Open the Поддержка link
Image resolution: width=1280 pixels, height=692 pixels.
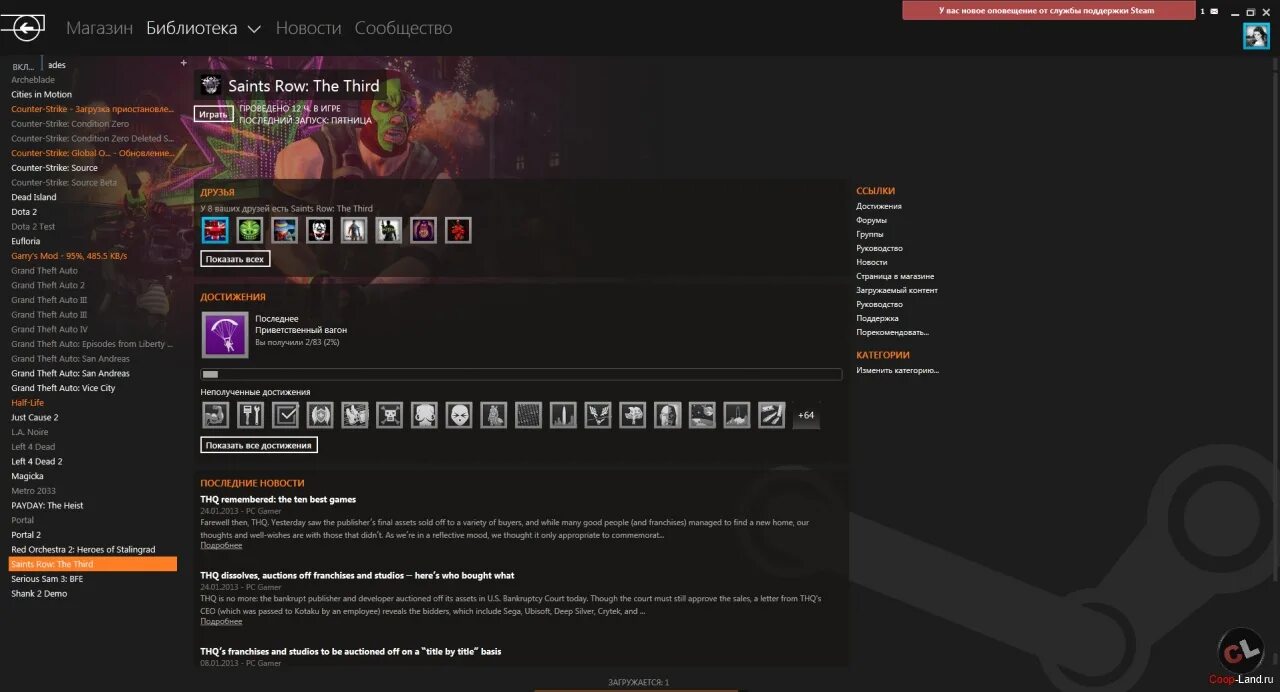pos(877,318)
